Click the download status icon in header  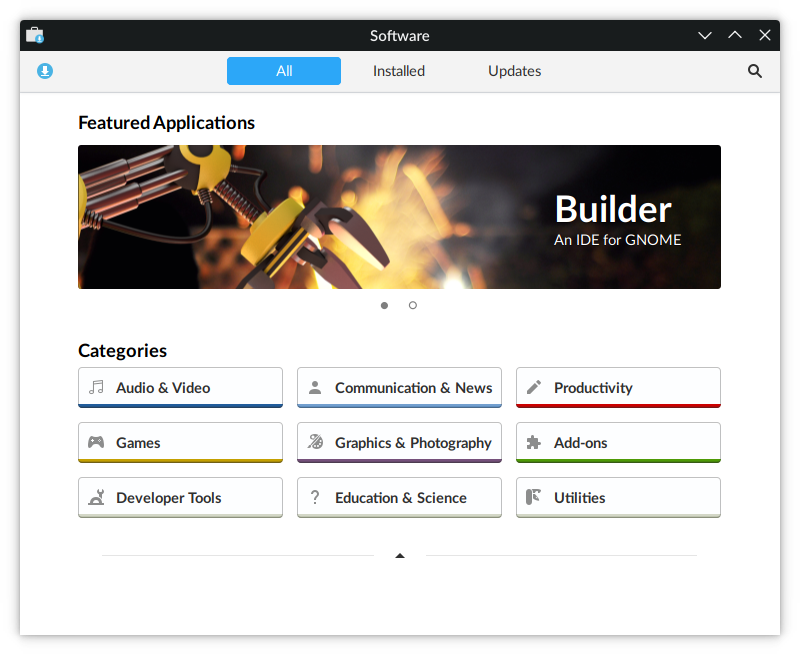point(45,71)
